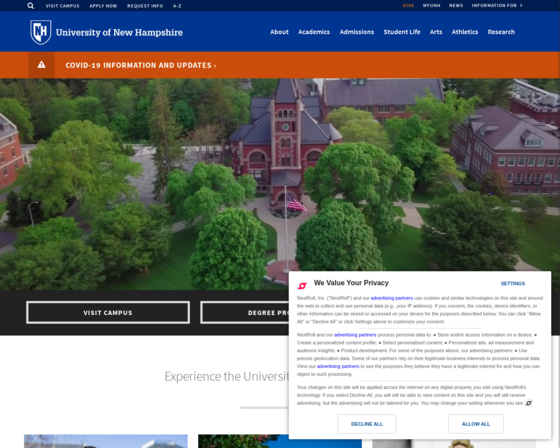Open the Arts menu
The width and height of the screenshot is (560, 448).
click(436, 32)
